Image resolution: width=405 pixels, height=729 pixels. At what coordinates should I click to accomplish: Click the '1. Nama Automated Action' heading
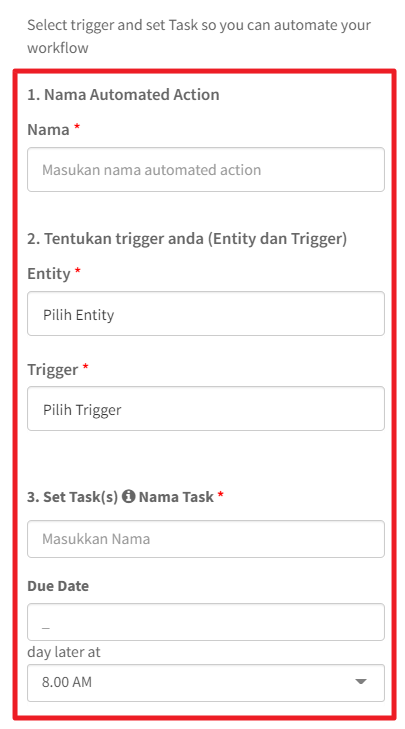tap(123, 94)
